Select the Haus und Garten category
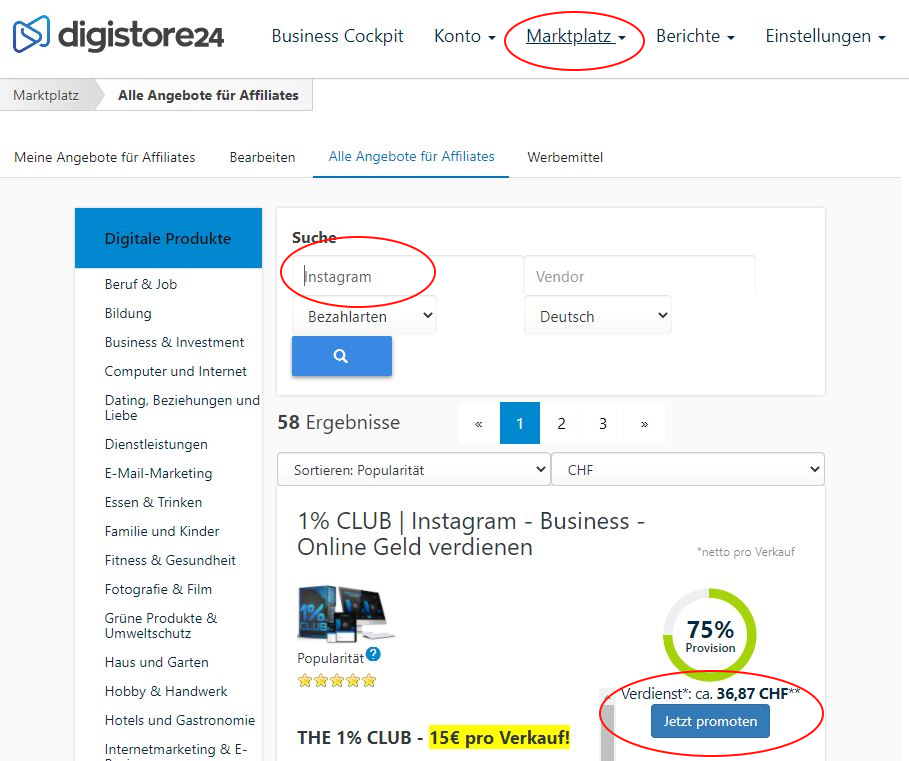The image size is (909, 761). (157, 662)
